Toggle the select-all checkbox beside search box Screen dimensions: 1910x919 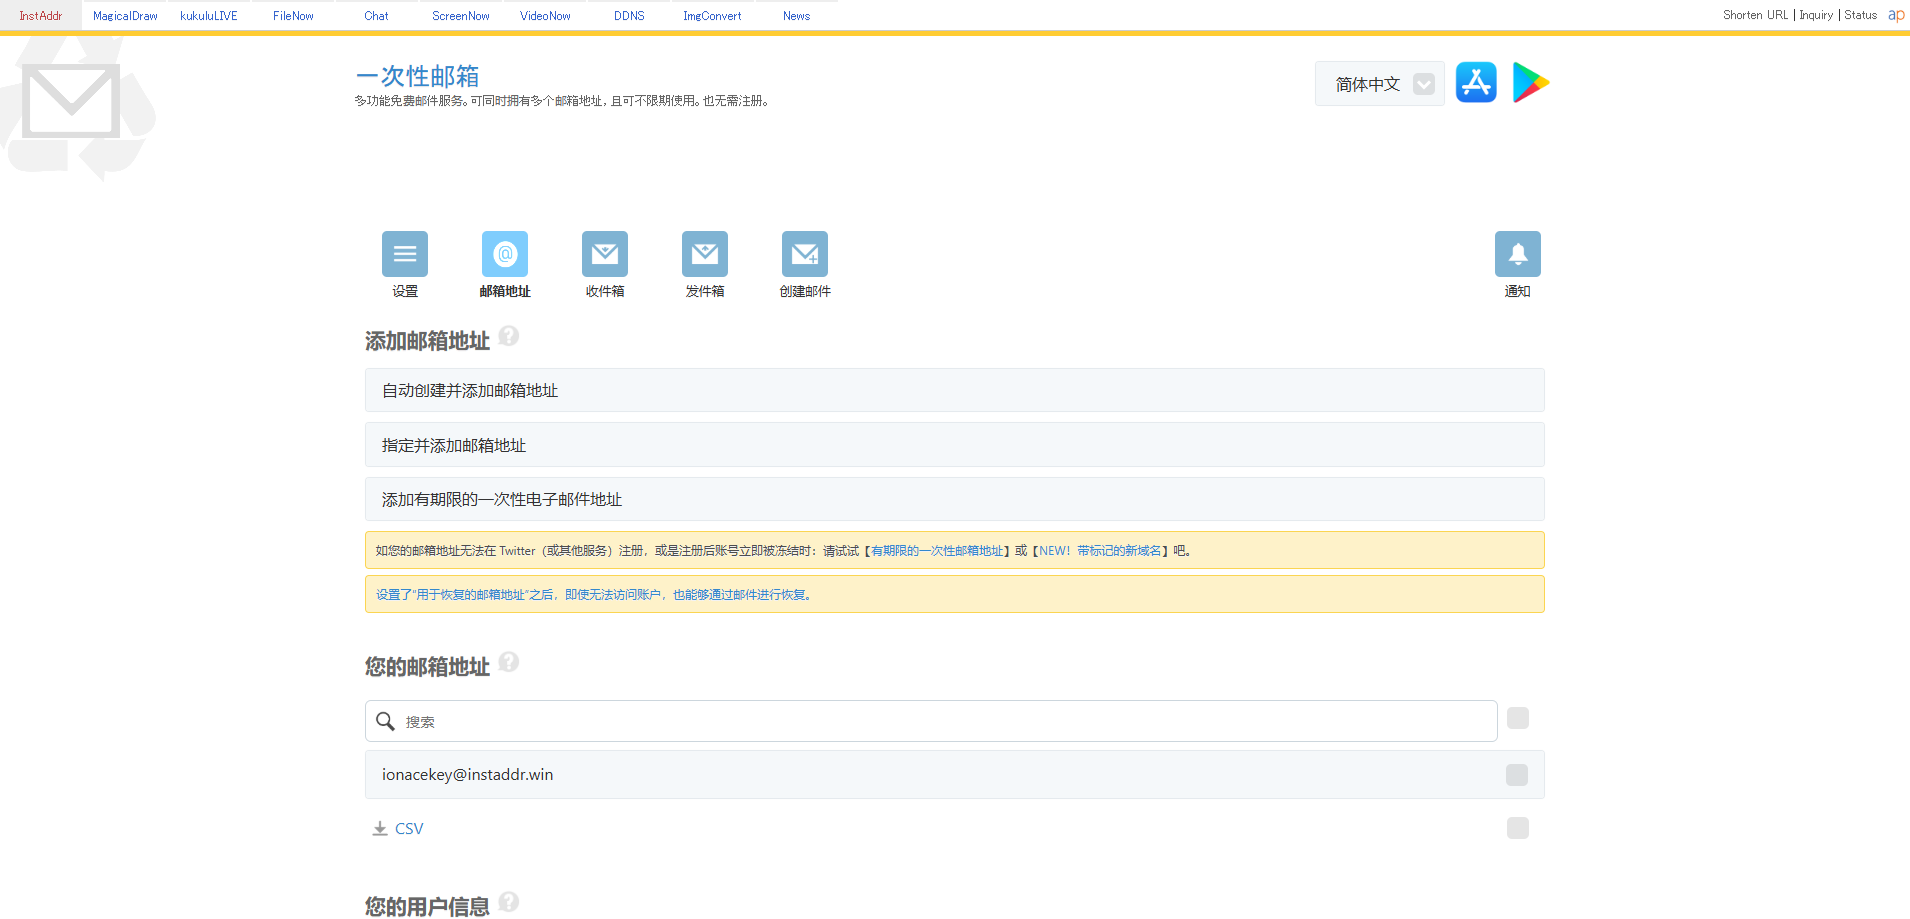click(x=1517, y=718)
